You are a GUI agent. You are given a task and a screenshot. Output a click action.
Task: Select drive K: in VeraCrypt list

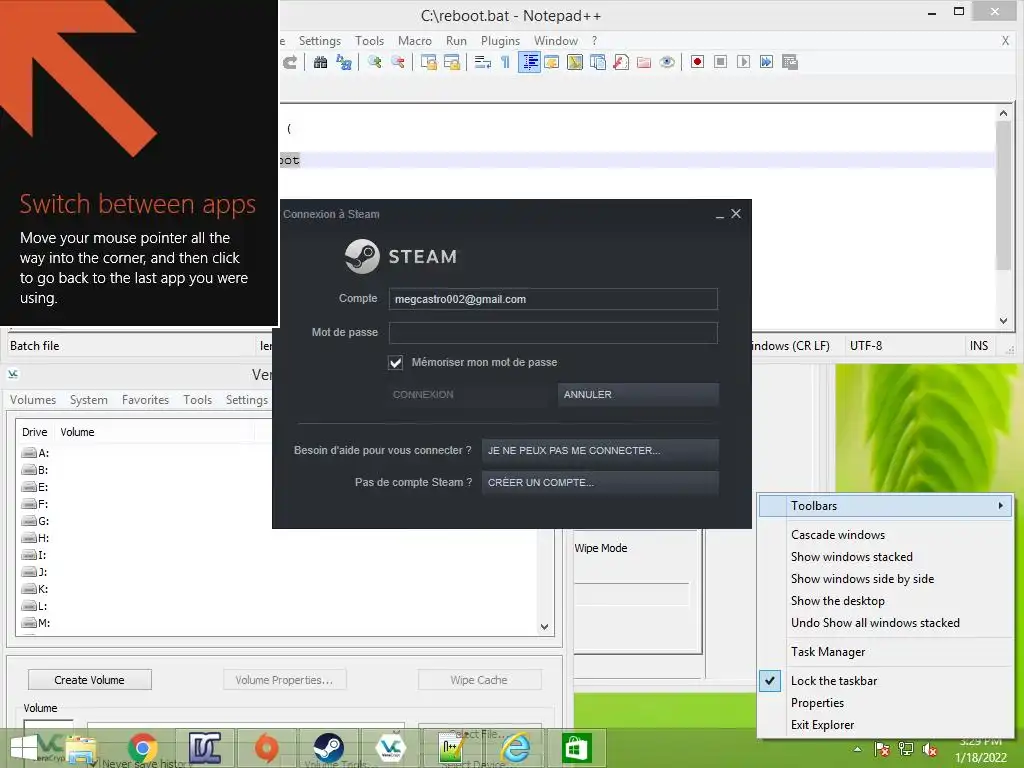pyautogui.click(x=35, y=589)
